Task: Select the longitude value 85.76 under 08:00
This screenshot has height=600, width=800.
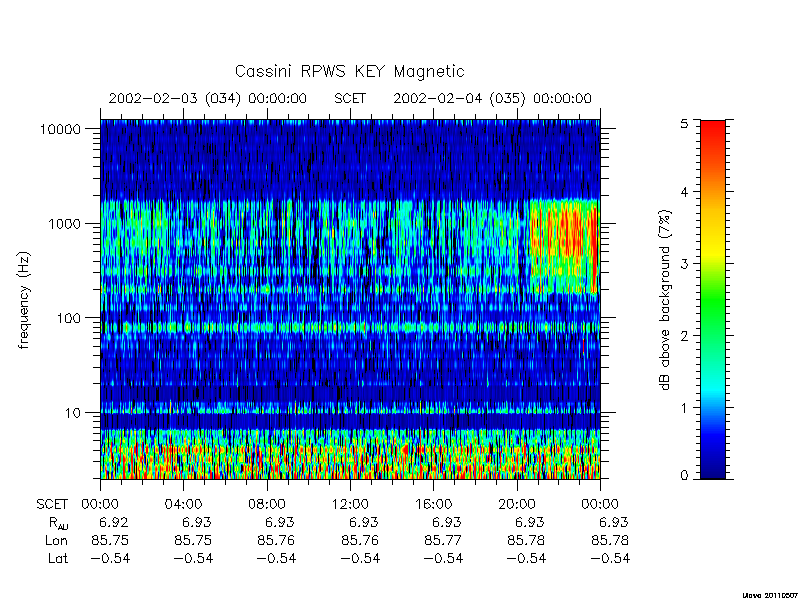Action: pos(276,540)
